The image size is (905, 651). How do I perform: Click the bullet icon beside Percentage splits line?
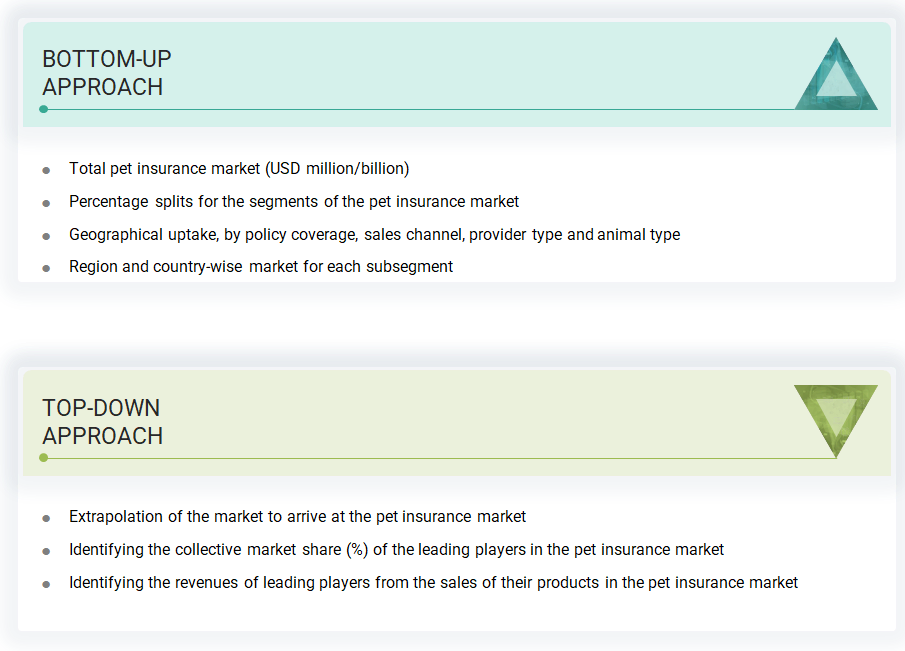pyautogui.click(x=46, y=202)
